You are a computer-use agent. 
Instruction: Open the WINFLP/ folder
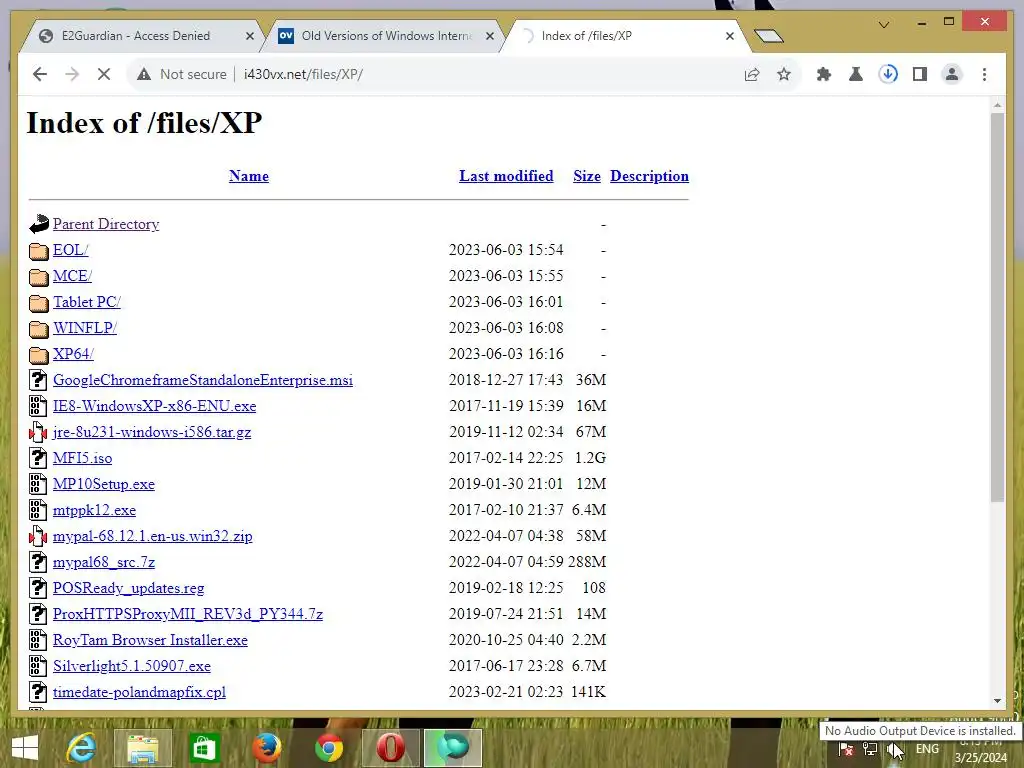(x=85, y=328)
